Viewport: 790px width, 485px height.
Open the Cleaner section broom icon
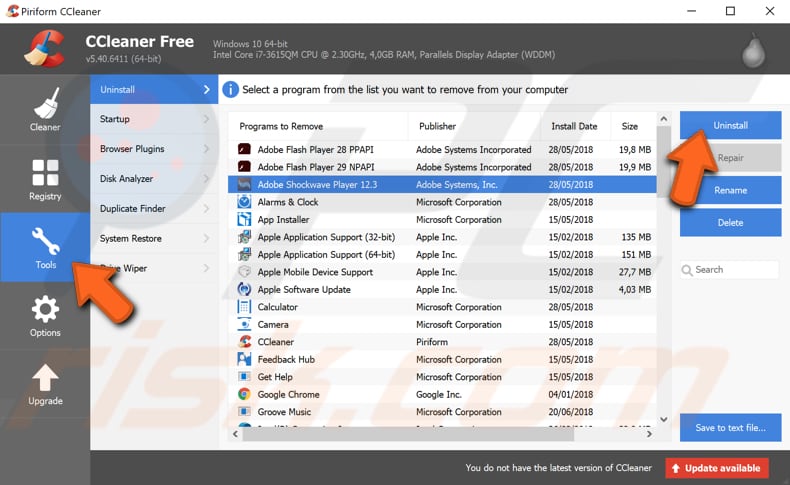(45, 103)
